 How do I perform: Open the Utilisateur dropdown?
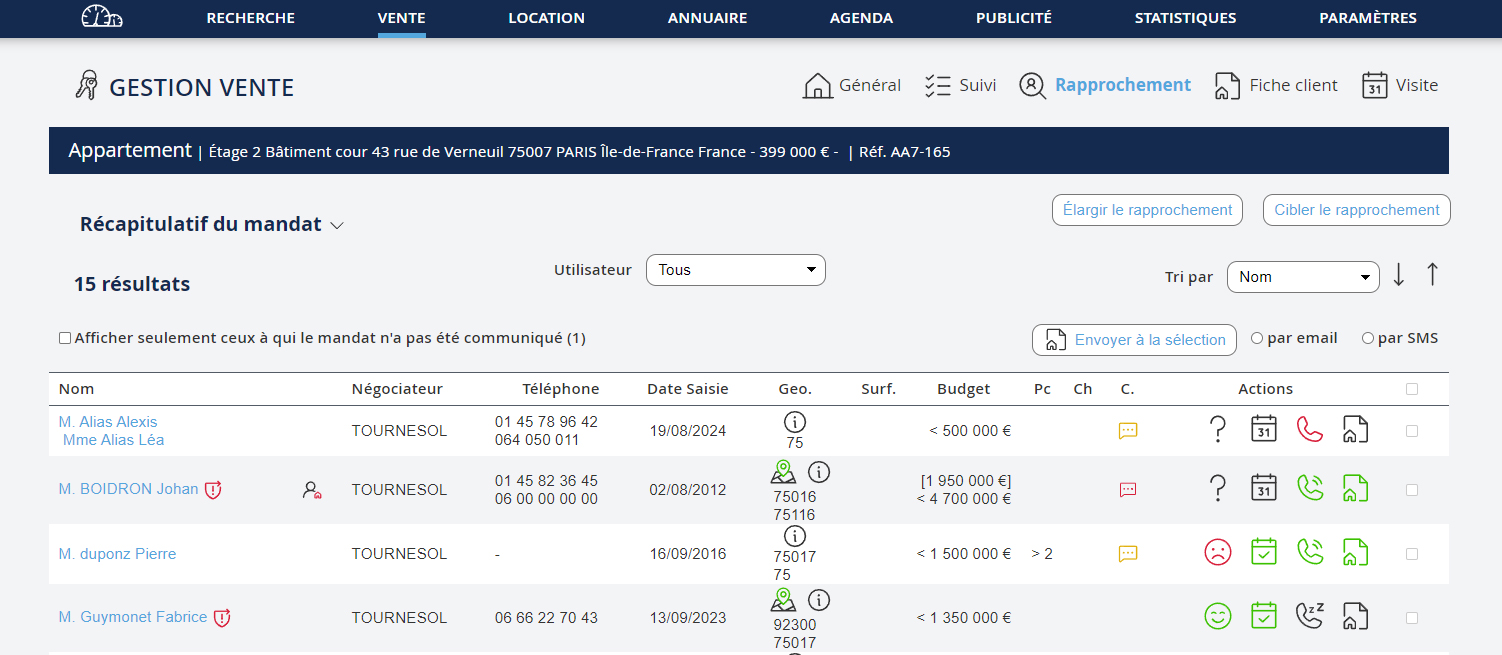point(735,270)
